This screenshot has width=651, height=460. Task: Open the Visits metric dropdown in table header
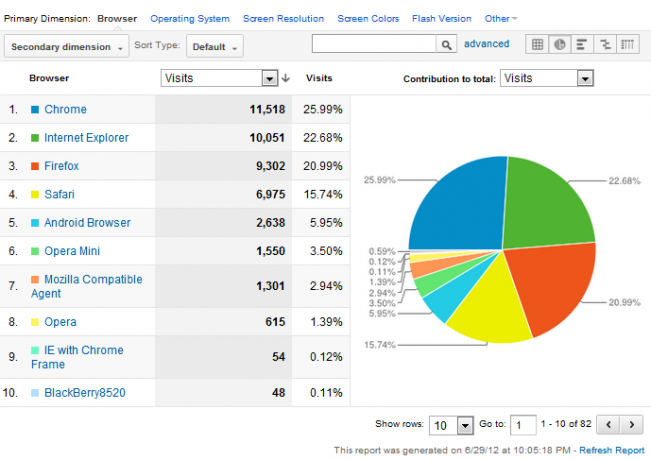[x=219, y=78]
